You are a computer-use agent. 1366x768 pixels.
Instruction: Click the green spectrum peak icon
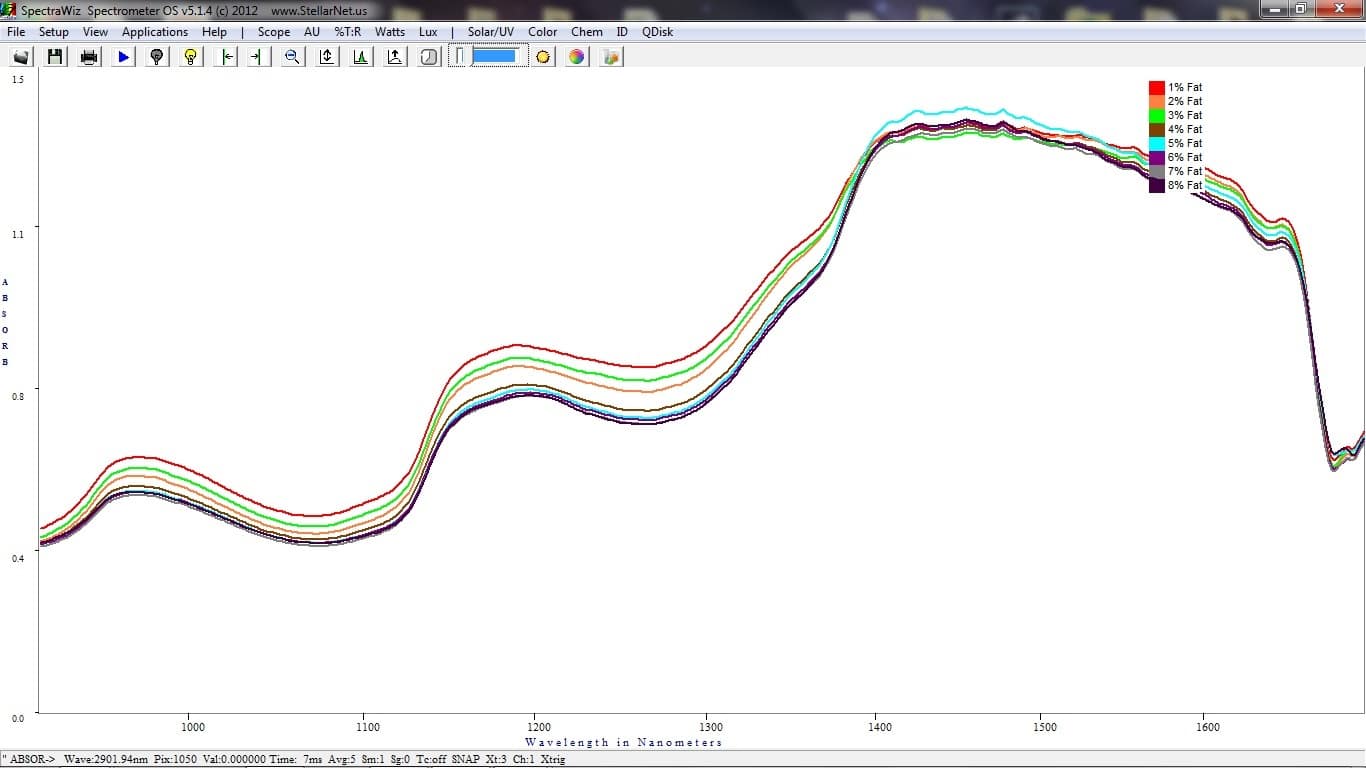(360, 57)
